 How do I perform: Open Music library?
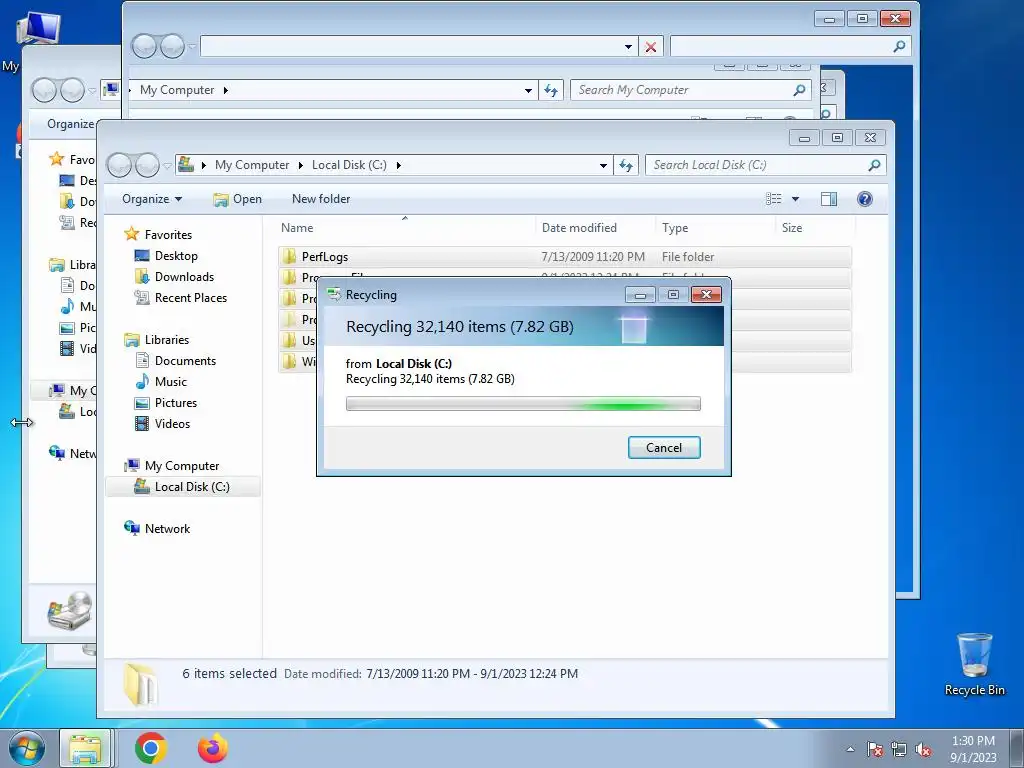tap(170, 381)
